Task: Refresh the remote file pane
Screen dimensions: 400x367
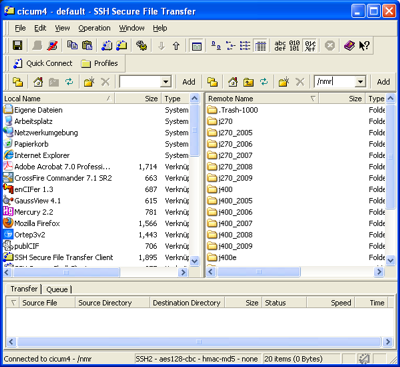Action: [x=264, y=82]
